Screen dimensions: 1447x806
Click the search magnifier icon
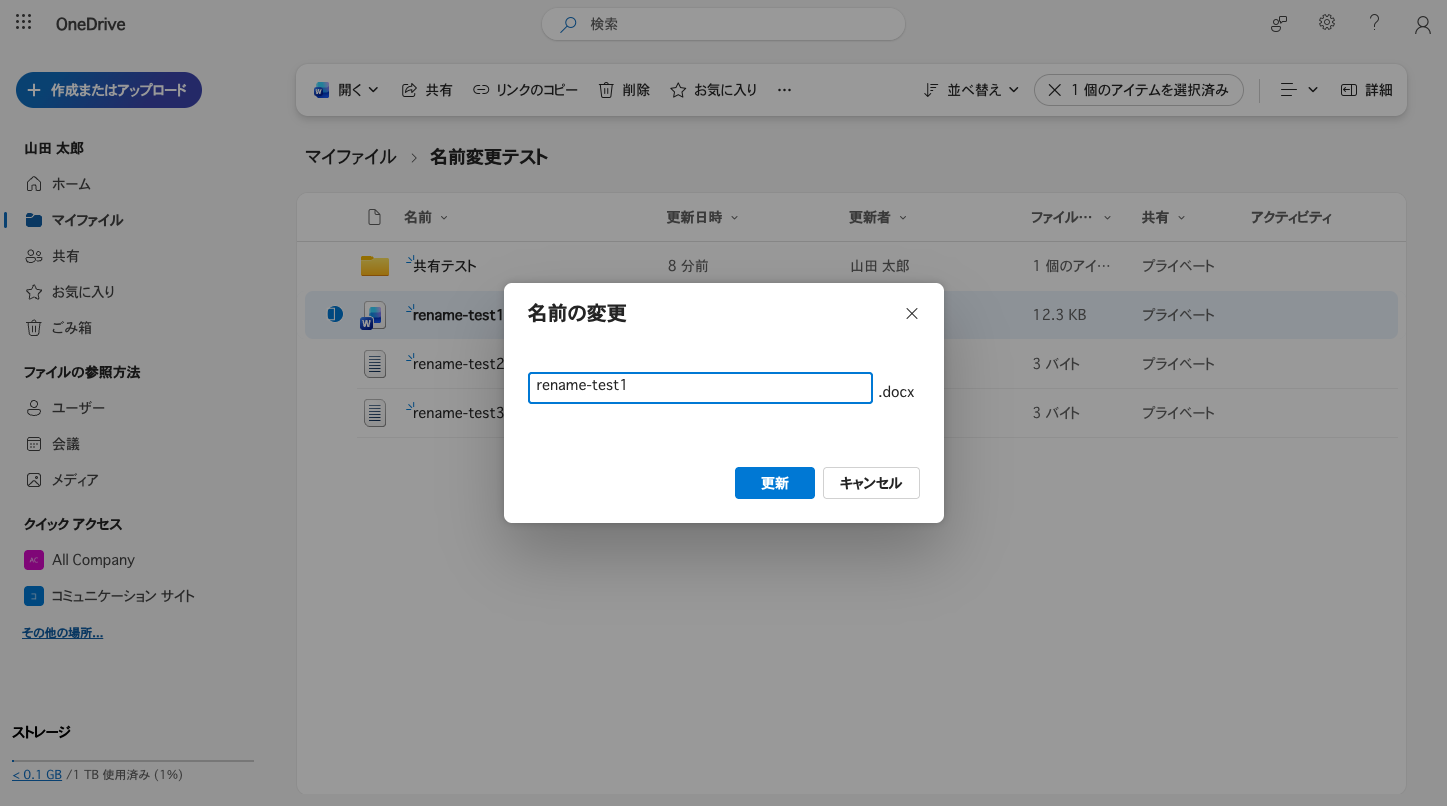(568, 24)
